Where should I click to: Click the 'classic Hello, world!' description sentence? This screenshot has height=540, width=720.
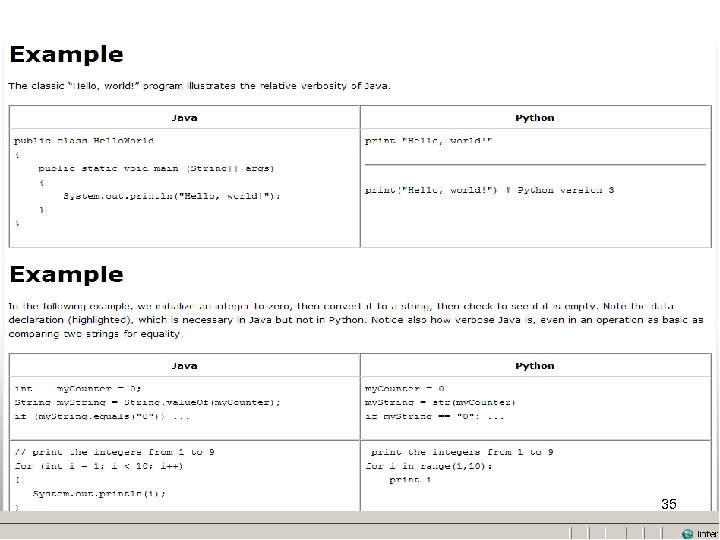(200, 86)
